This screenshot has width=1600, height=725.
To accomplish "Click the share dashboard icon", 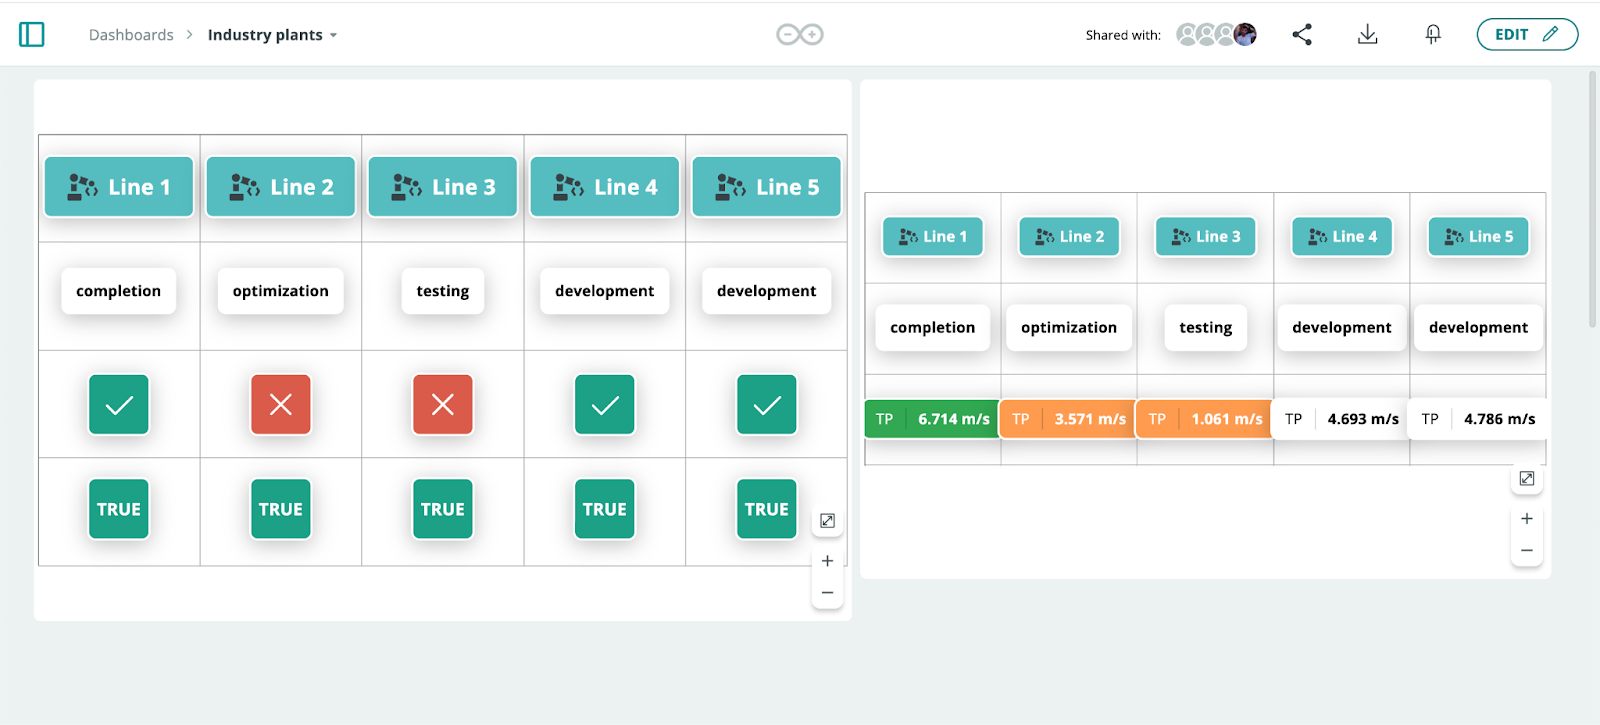I will coord(1302,35).
